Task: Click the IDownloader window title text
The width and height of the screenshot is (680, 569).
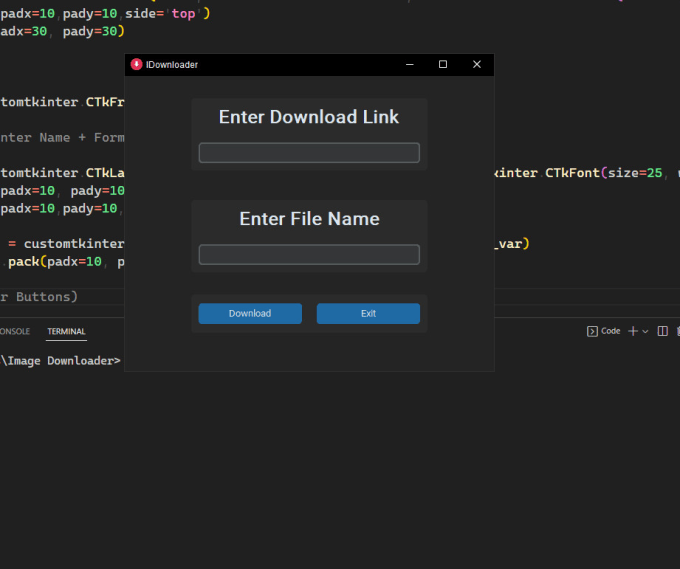Action: pyautogui.click(x=172, y=65)
